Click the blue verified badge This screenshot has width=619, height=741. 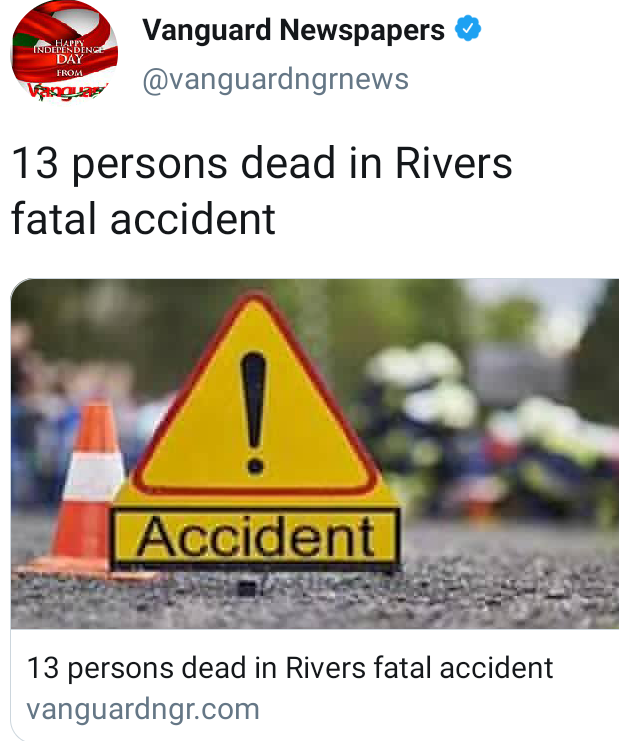(x=468, y=28)
